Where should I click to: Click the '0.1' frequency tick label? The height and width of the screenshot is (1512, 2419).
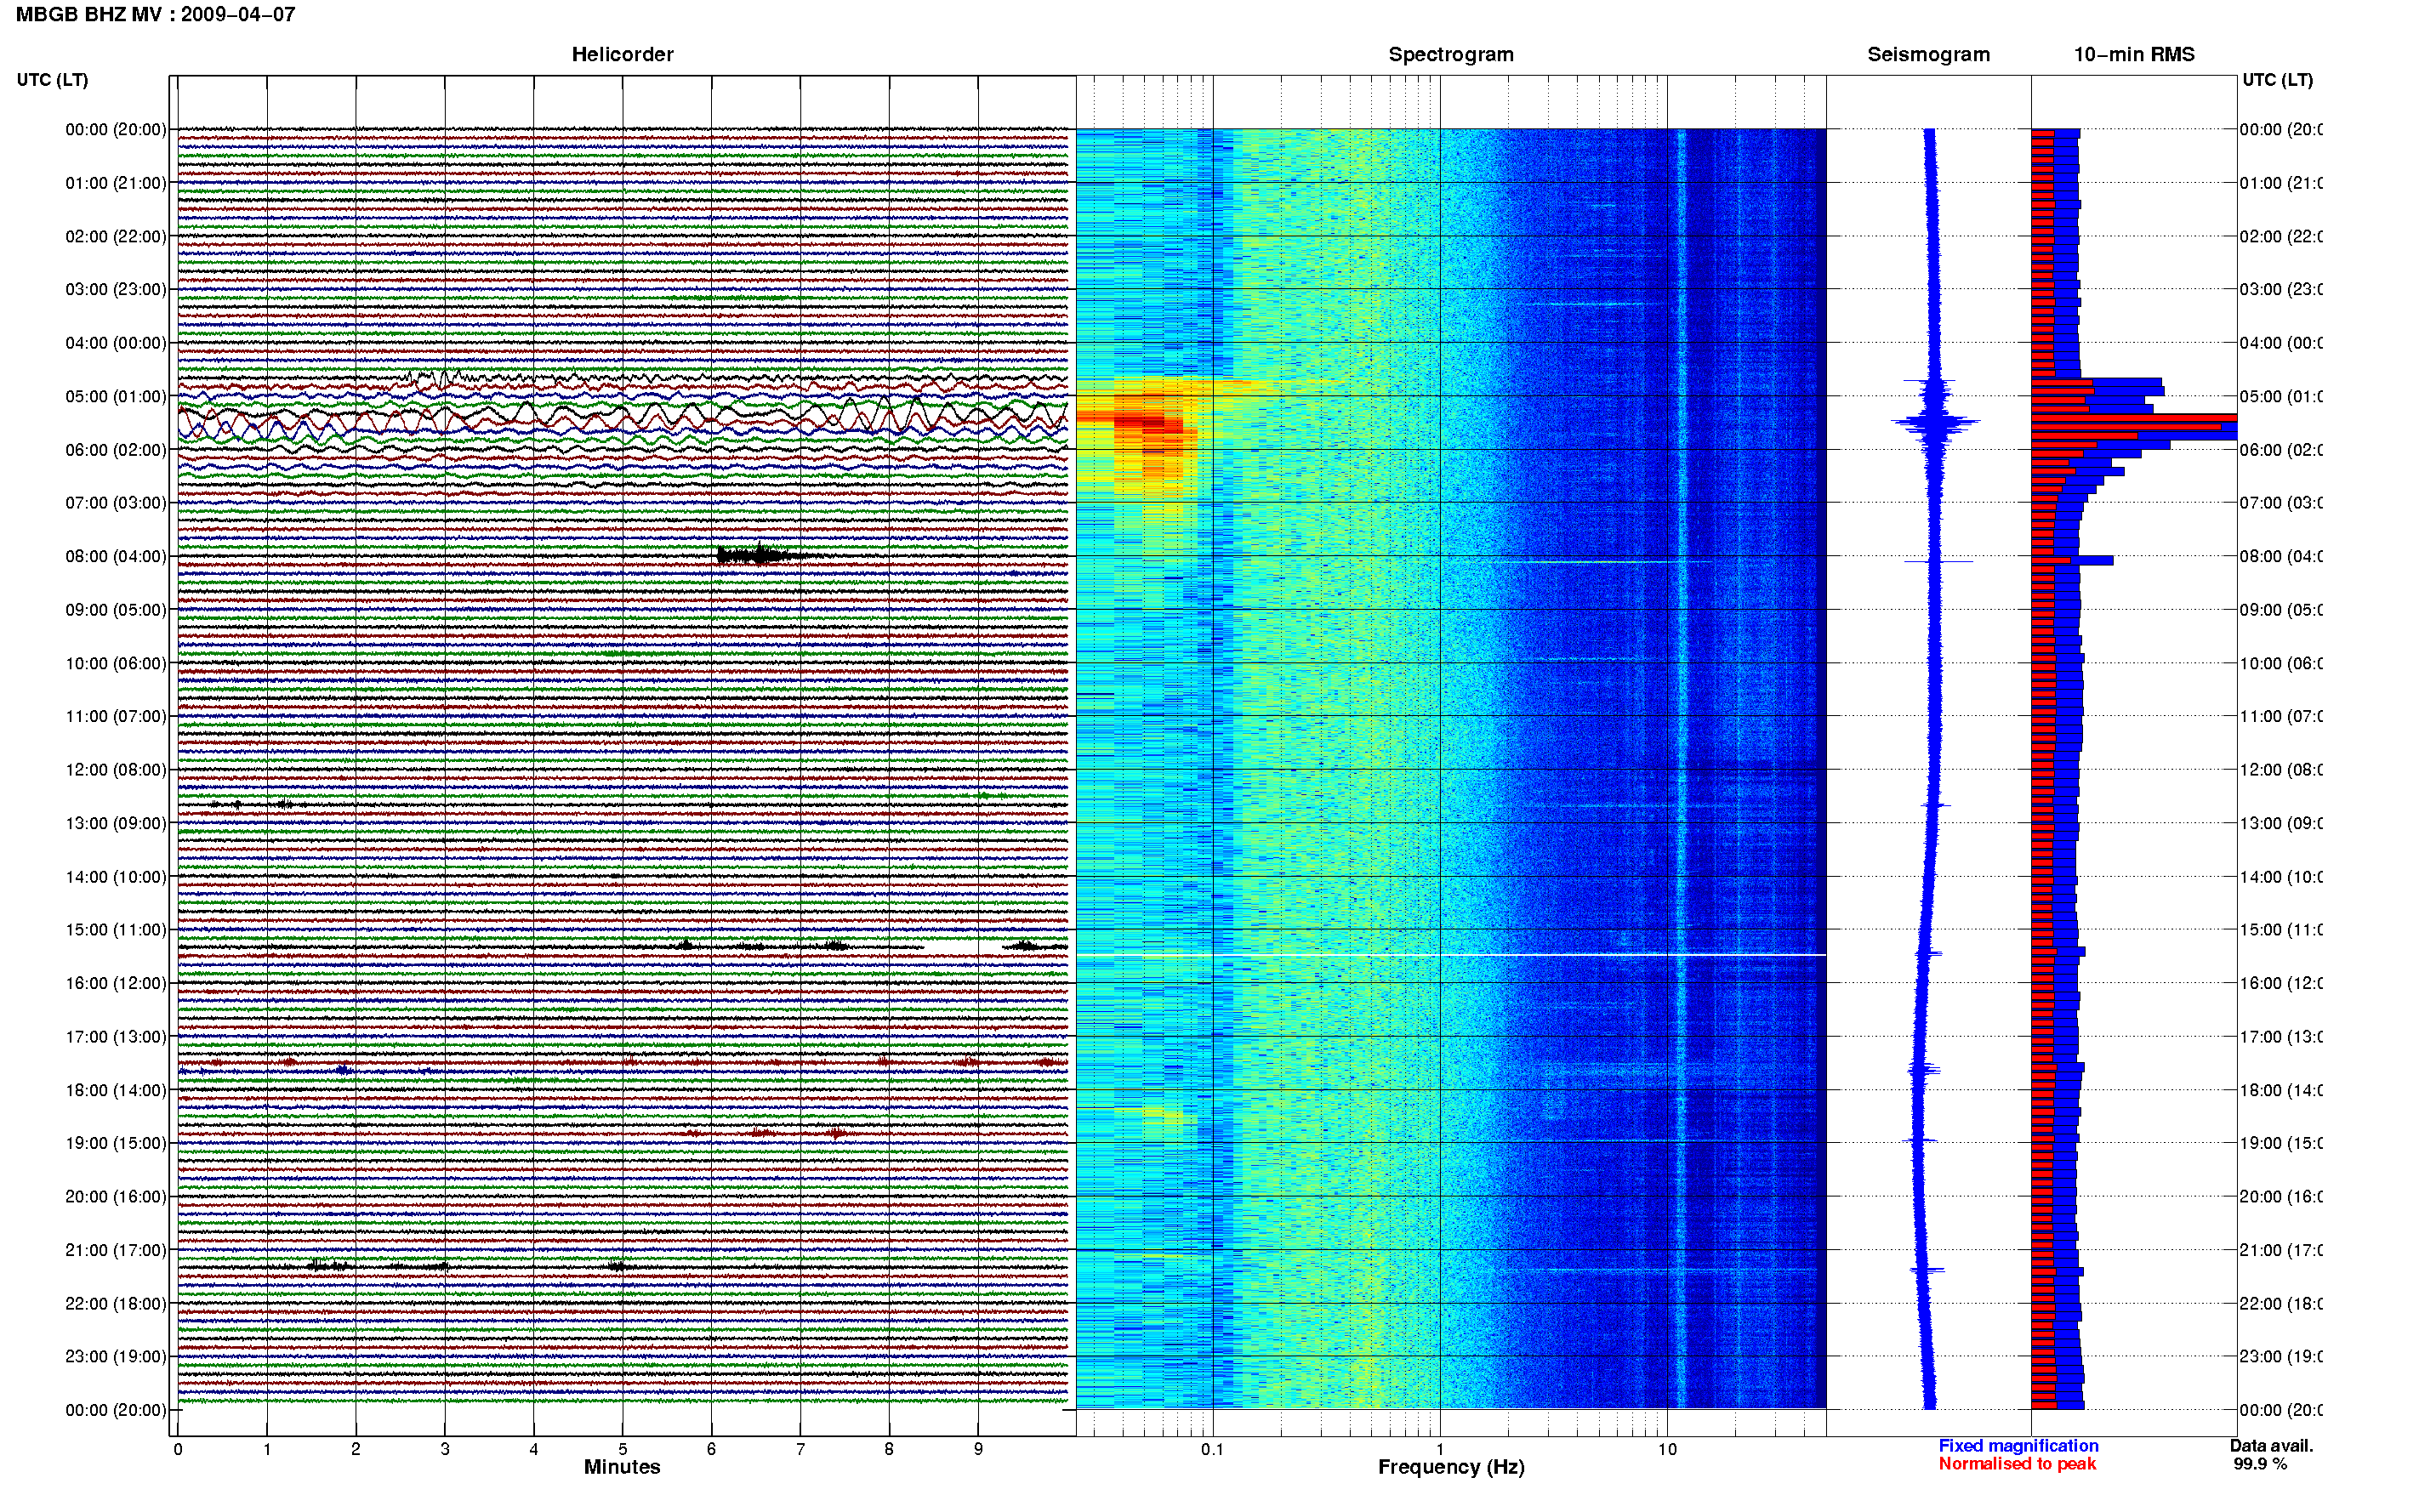(1212, 1450)
